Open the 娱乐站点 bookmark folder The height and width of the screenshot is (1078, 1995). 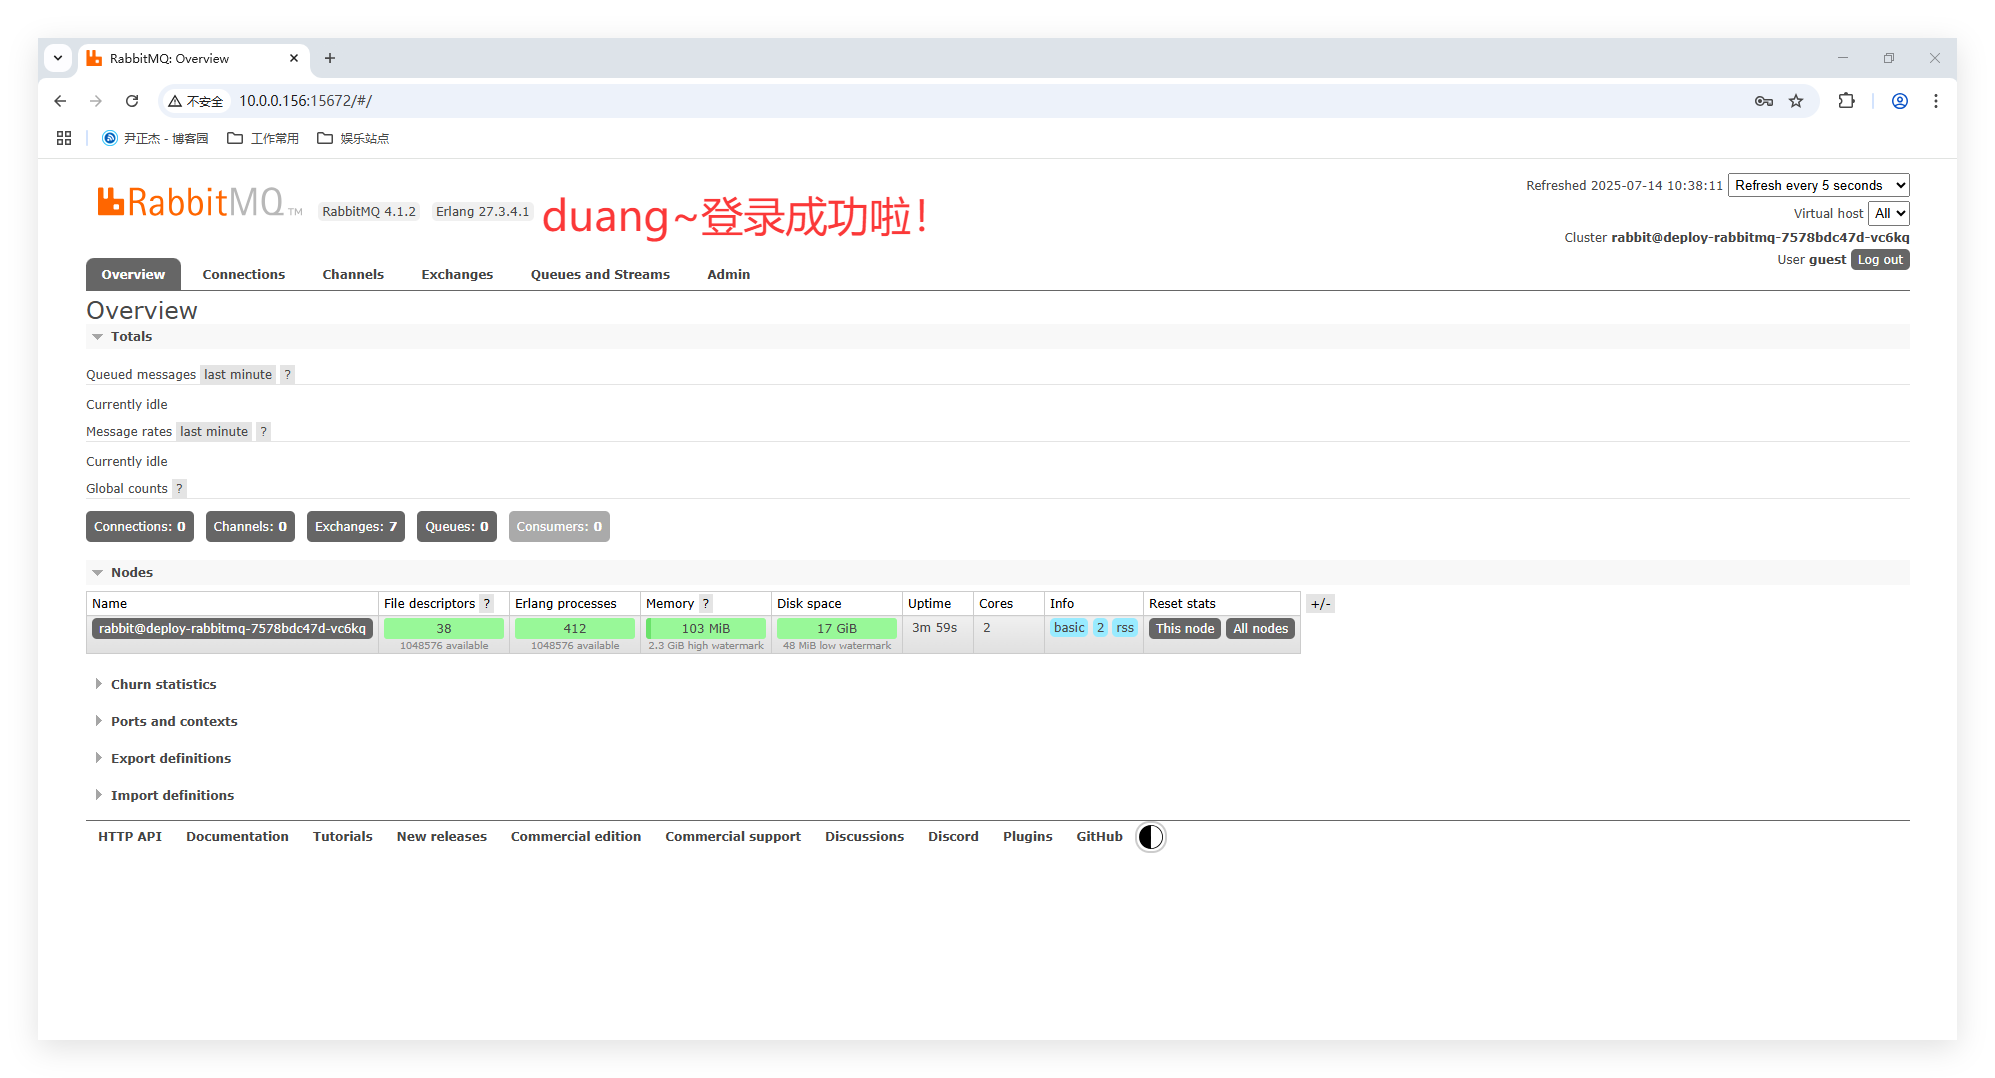pyautogui.click(x=353, y=138)
